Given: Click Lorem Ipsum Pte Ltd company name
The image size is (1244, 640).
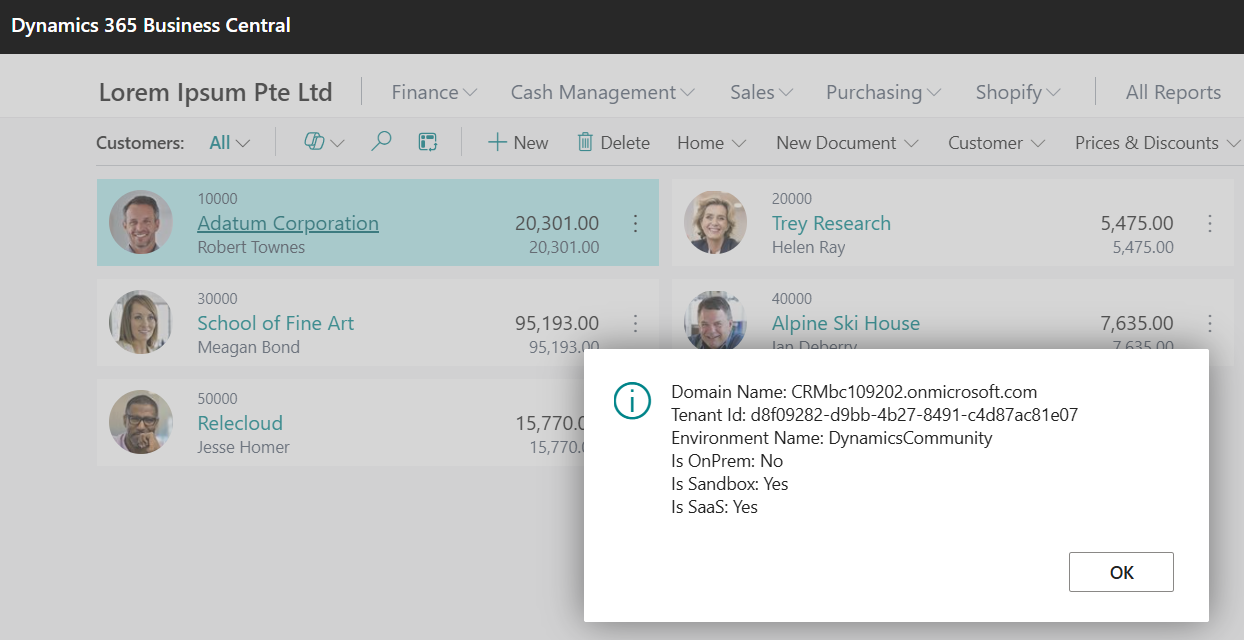Looking at the screenshot, I should click(x=215, y=92).
